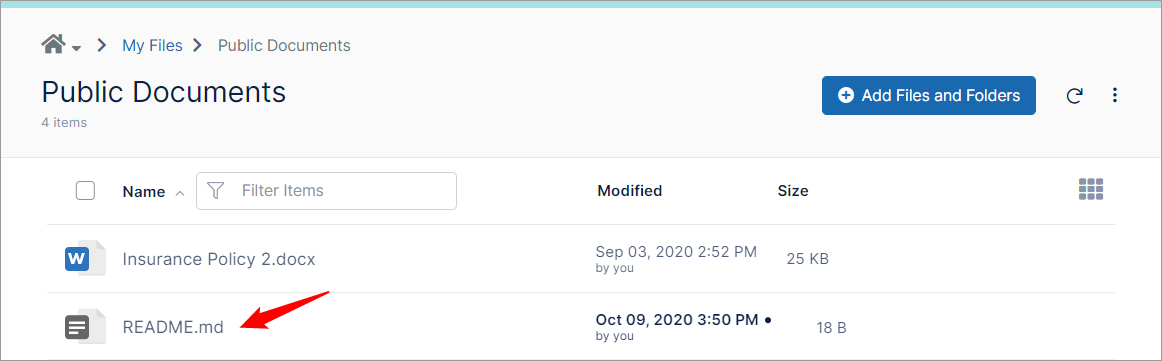This screenshot has height=361, width=1162.
Task: Refresh the folder listing
Action: point(1074,96)
